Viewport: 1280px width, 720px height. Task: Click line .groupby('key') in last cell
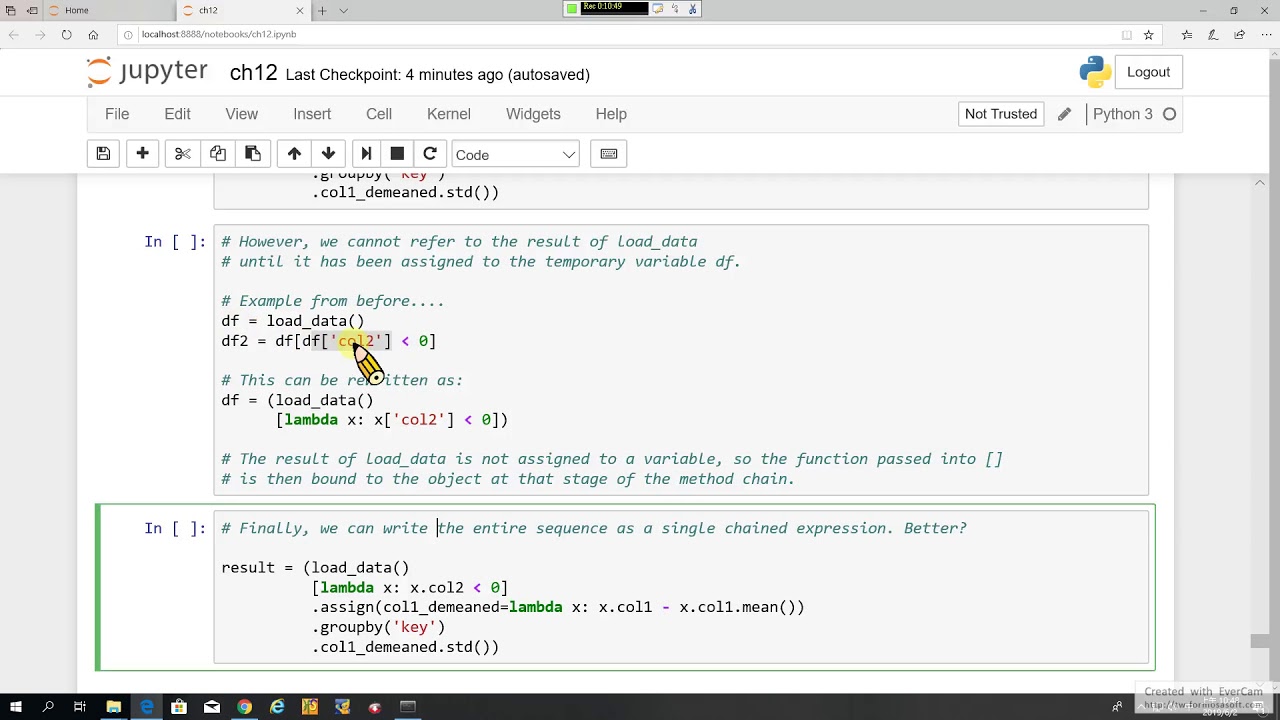(379, 627)
